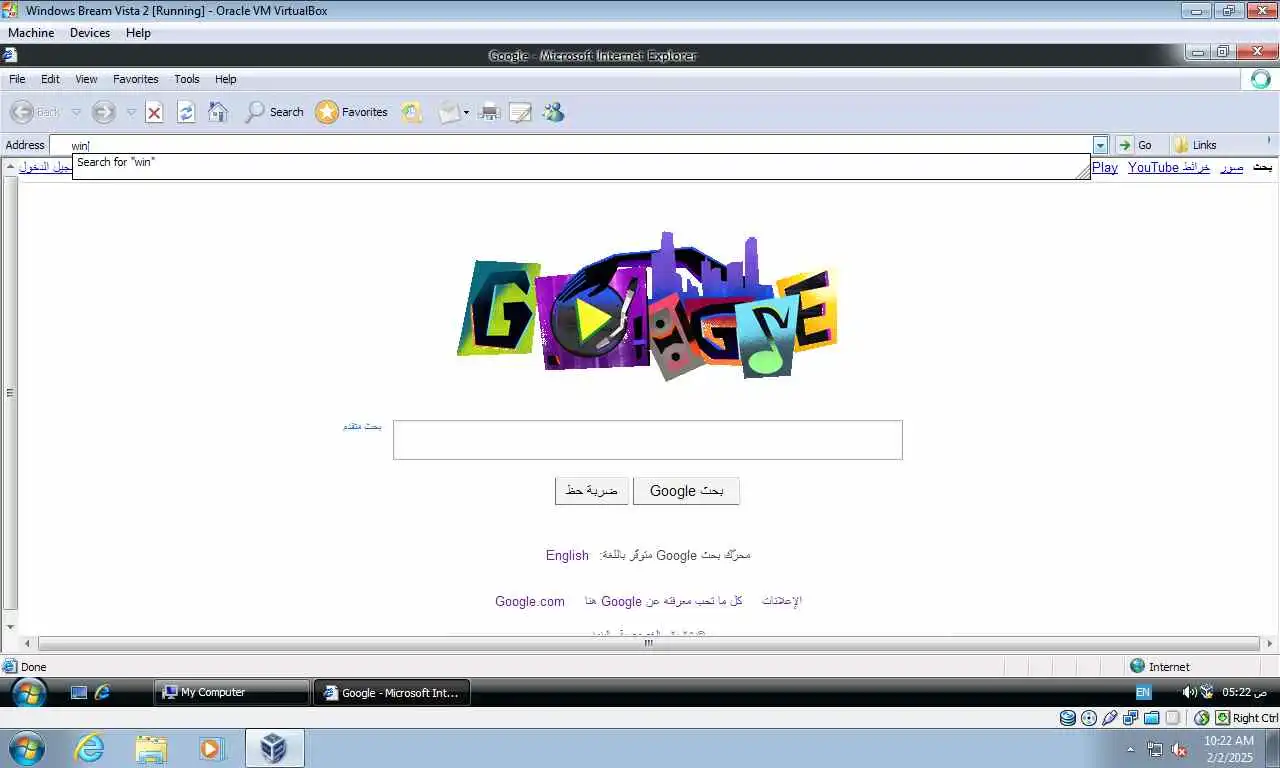1280x768 pixels.
Task: Open the Favorites star button
Action: tap(352, 112)
